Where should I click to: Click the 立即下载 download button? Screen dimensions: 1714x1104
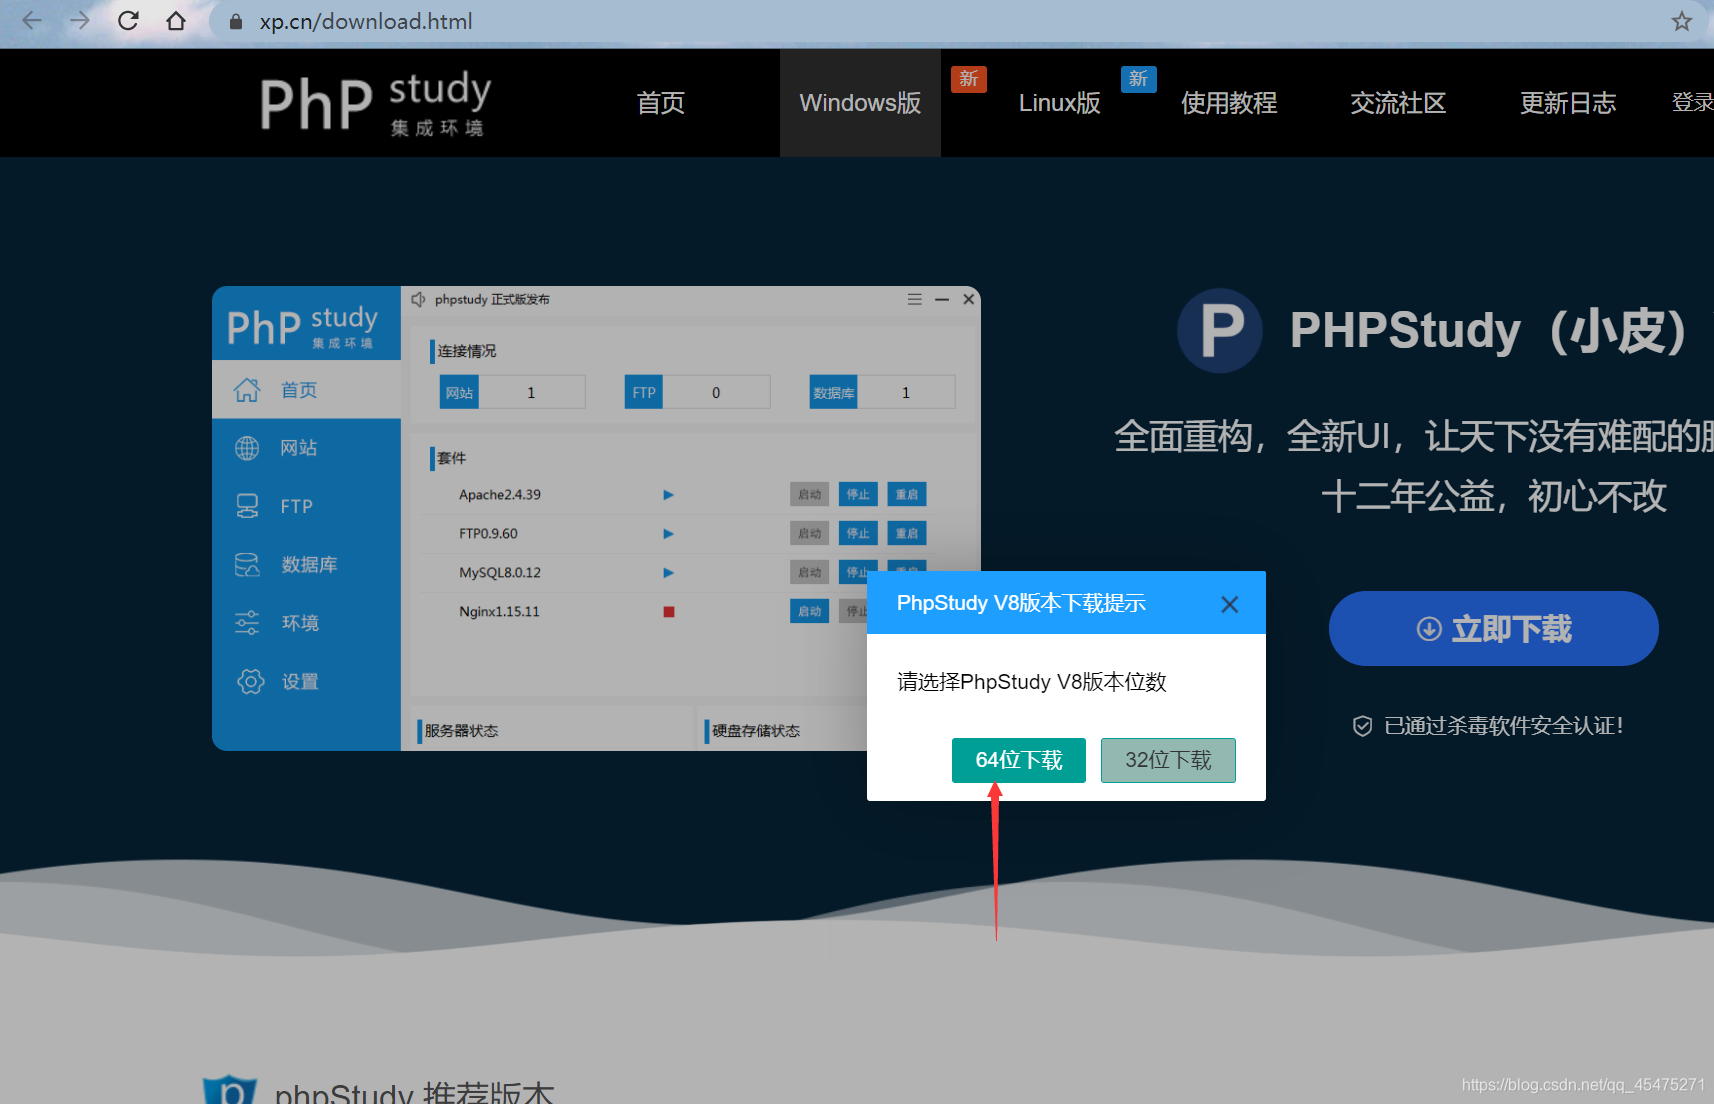point(1492,628)
